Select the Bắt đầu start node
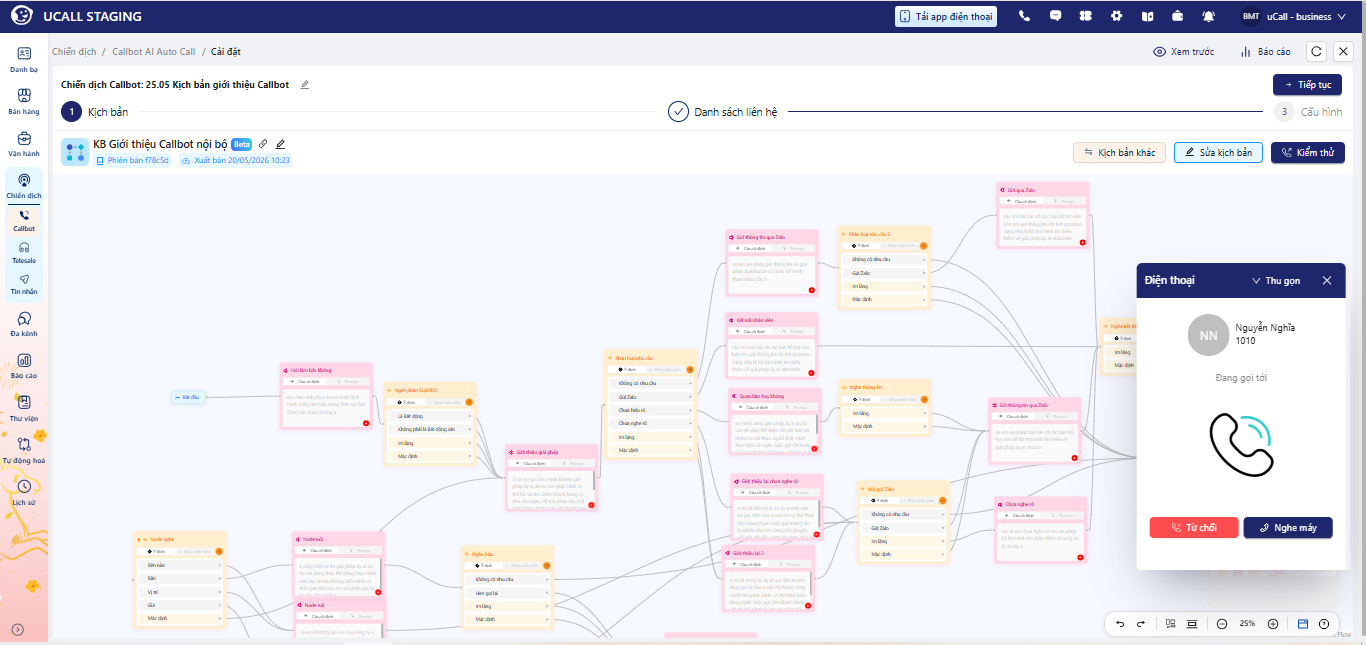This screenshot has height=645, width=1366. (188, 397)
